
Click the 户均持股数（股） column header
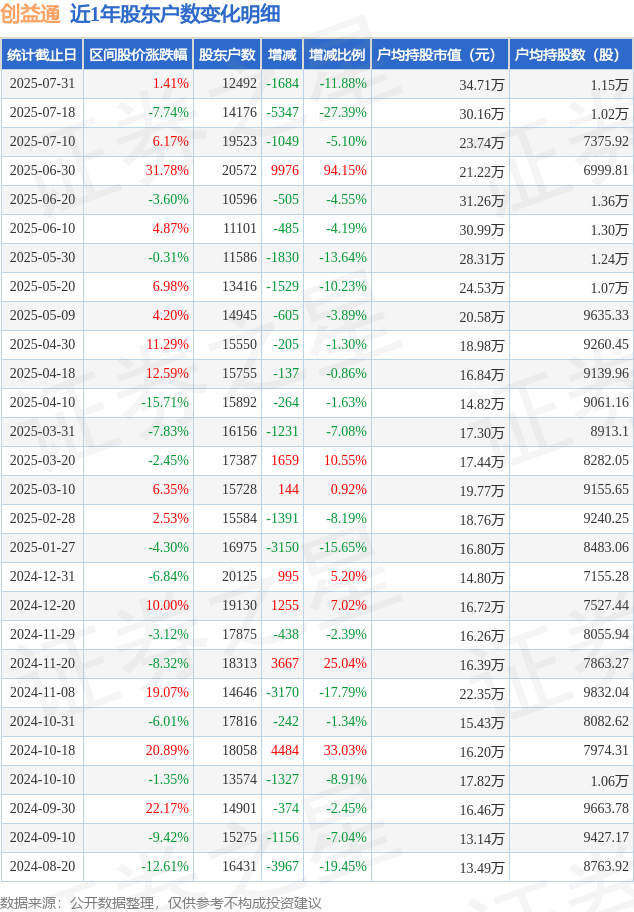coord(571,55)
